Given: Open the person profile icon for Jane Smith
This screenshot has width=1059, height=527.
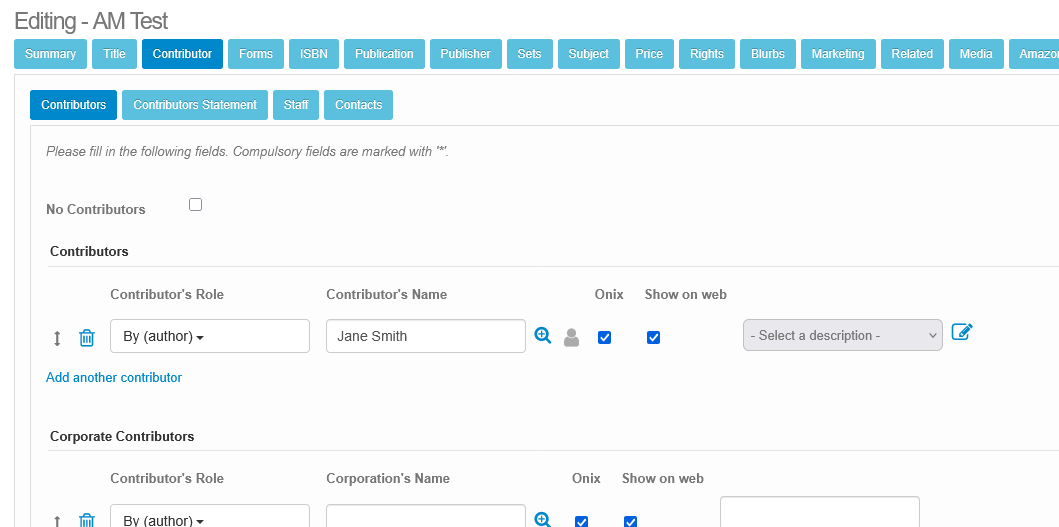Looking at the screenshot, I should pyautogui.click(x=571, y=337).
